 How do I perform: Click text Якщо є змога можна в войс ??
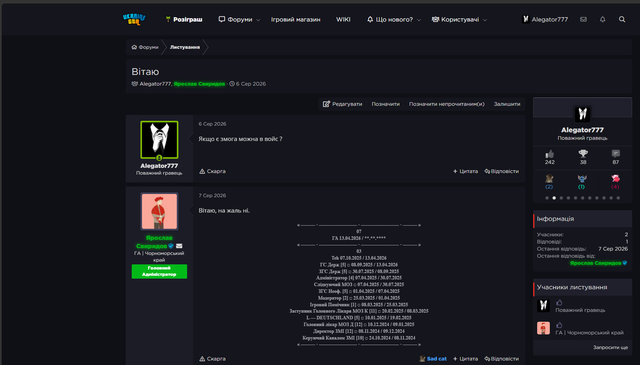tap(240, 139)
